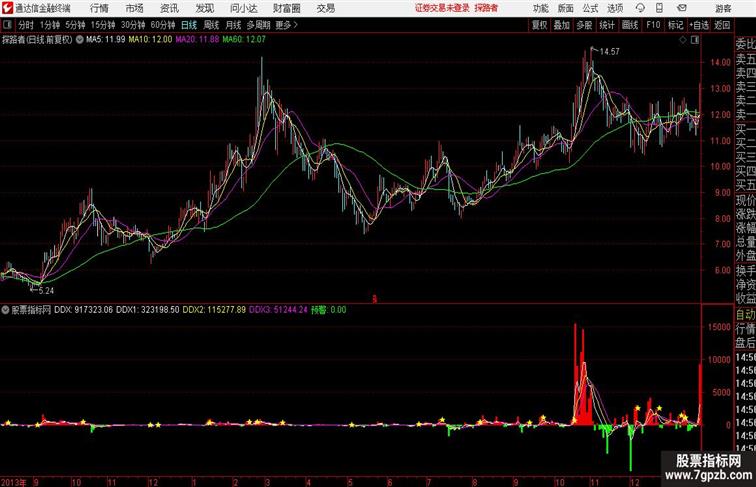Screen dimensions: 756x487
Task: Open the 资讯 menu
Action: (x=169, y=8)
